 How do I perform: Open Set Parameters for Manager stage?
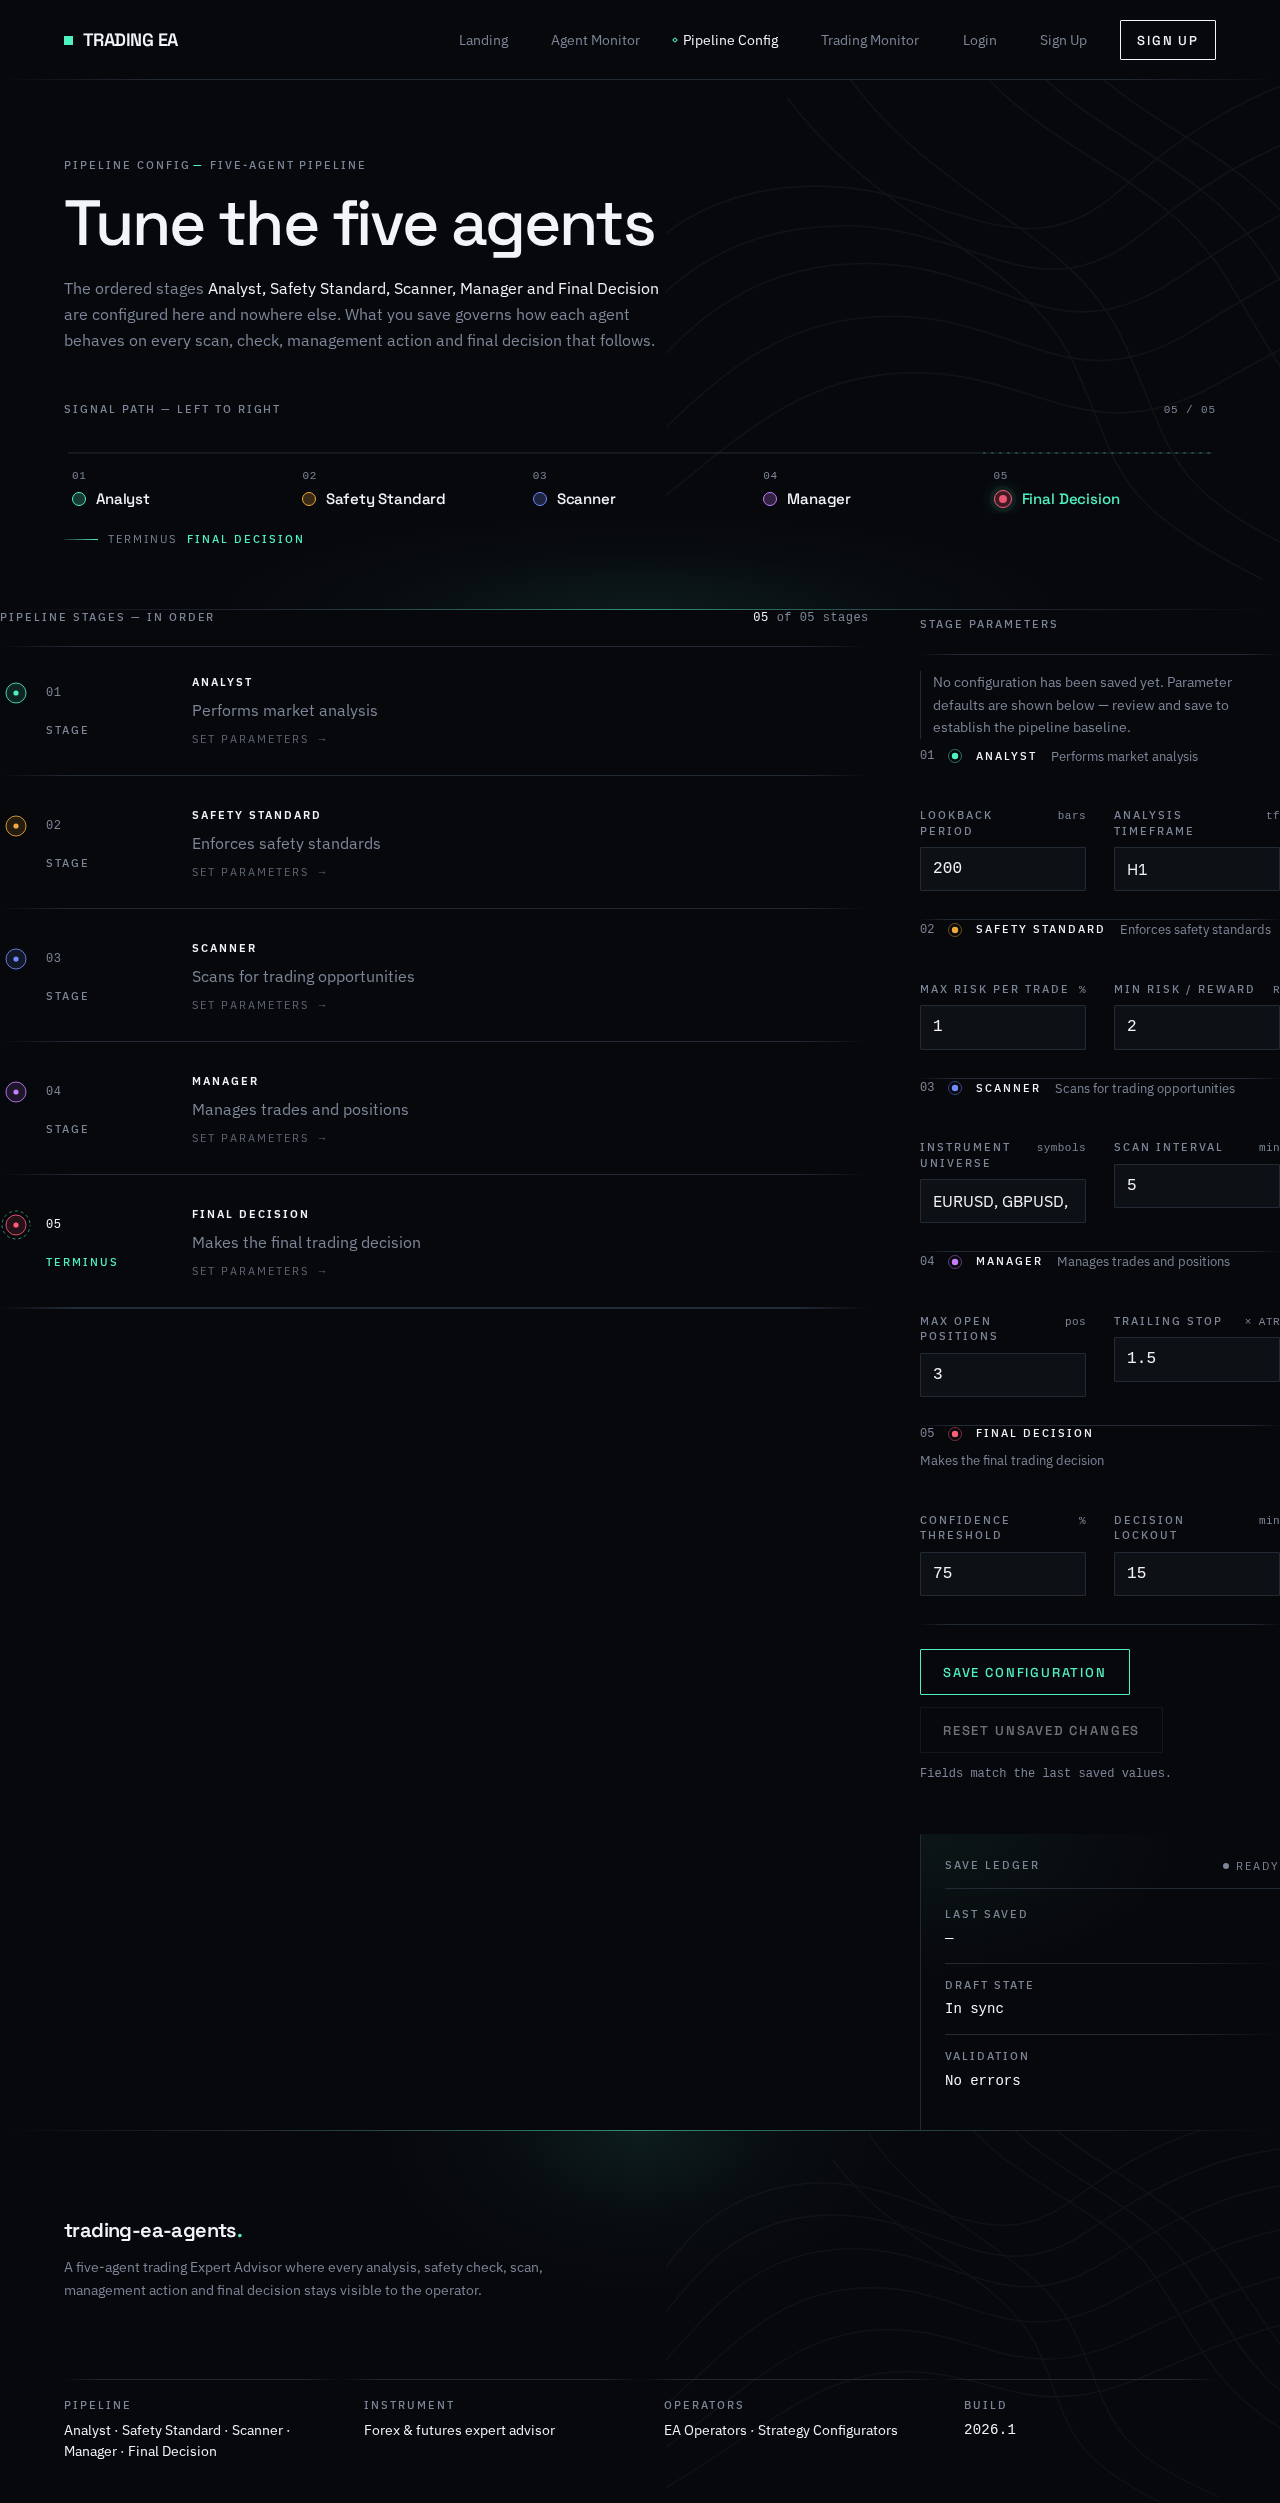tap(260, 1138)
